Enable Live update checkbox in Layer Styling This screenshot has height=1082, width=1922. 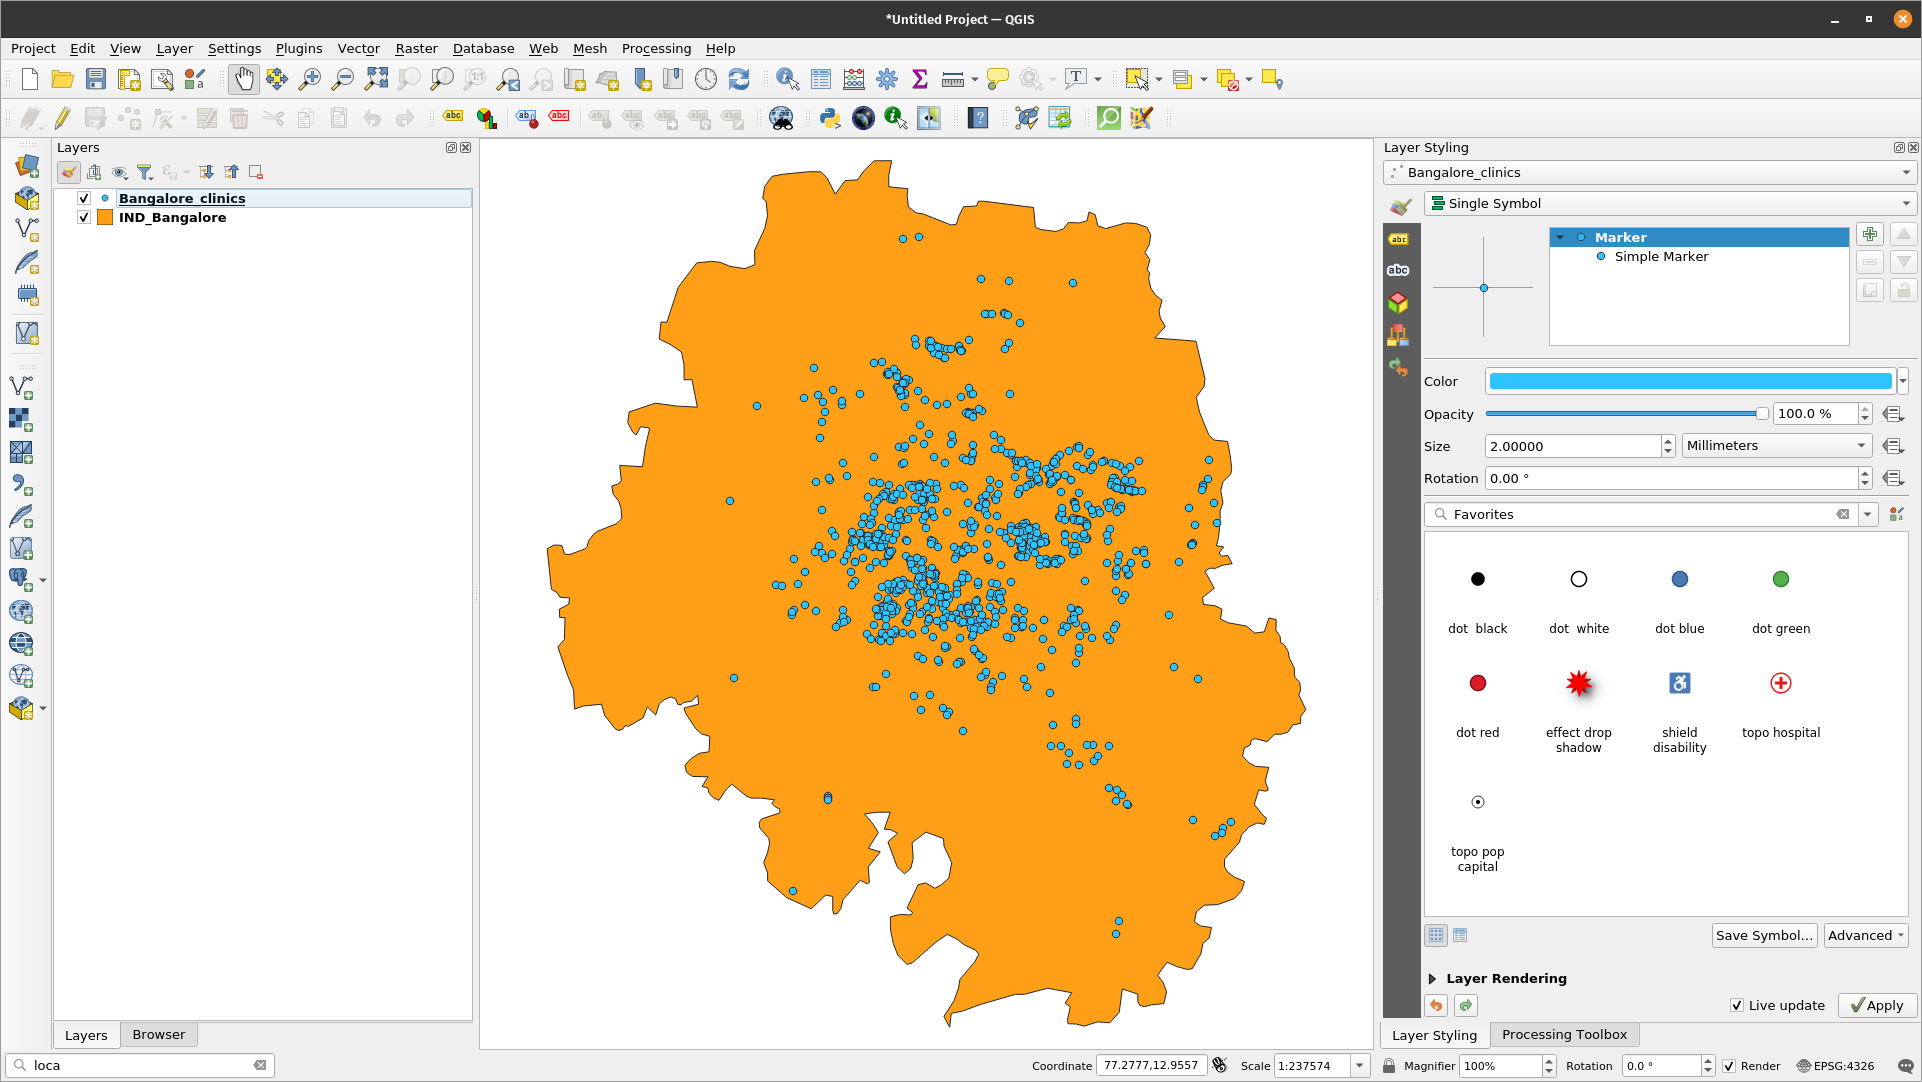(1739, 1005)
